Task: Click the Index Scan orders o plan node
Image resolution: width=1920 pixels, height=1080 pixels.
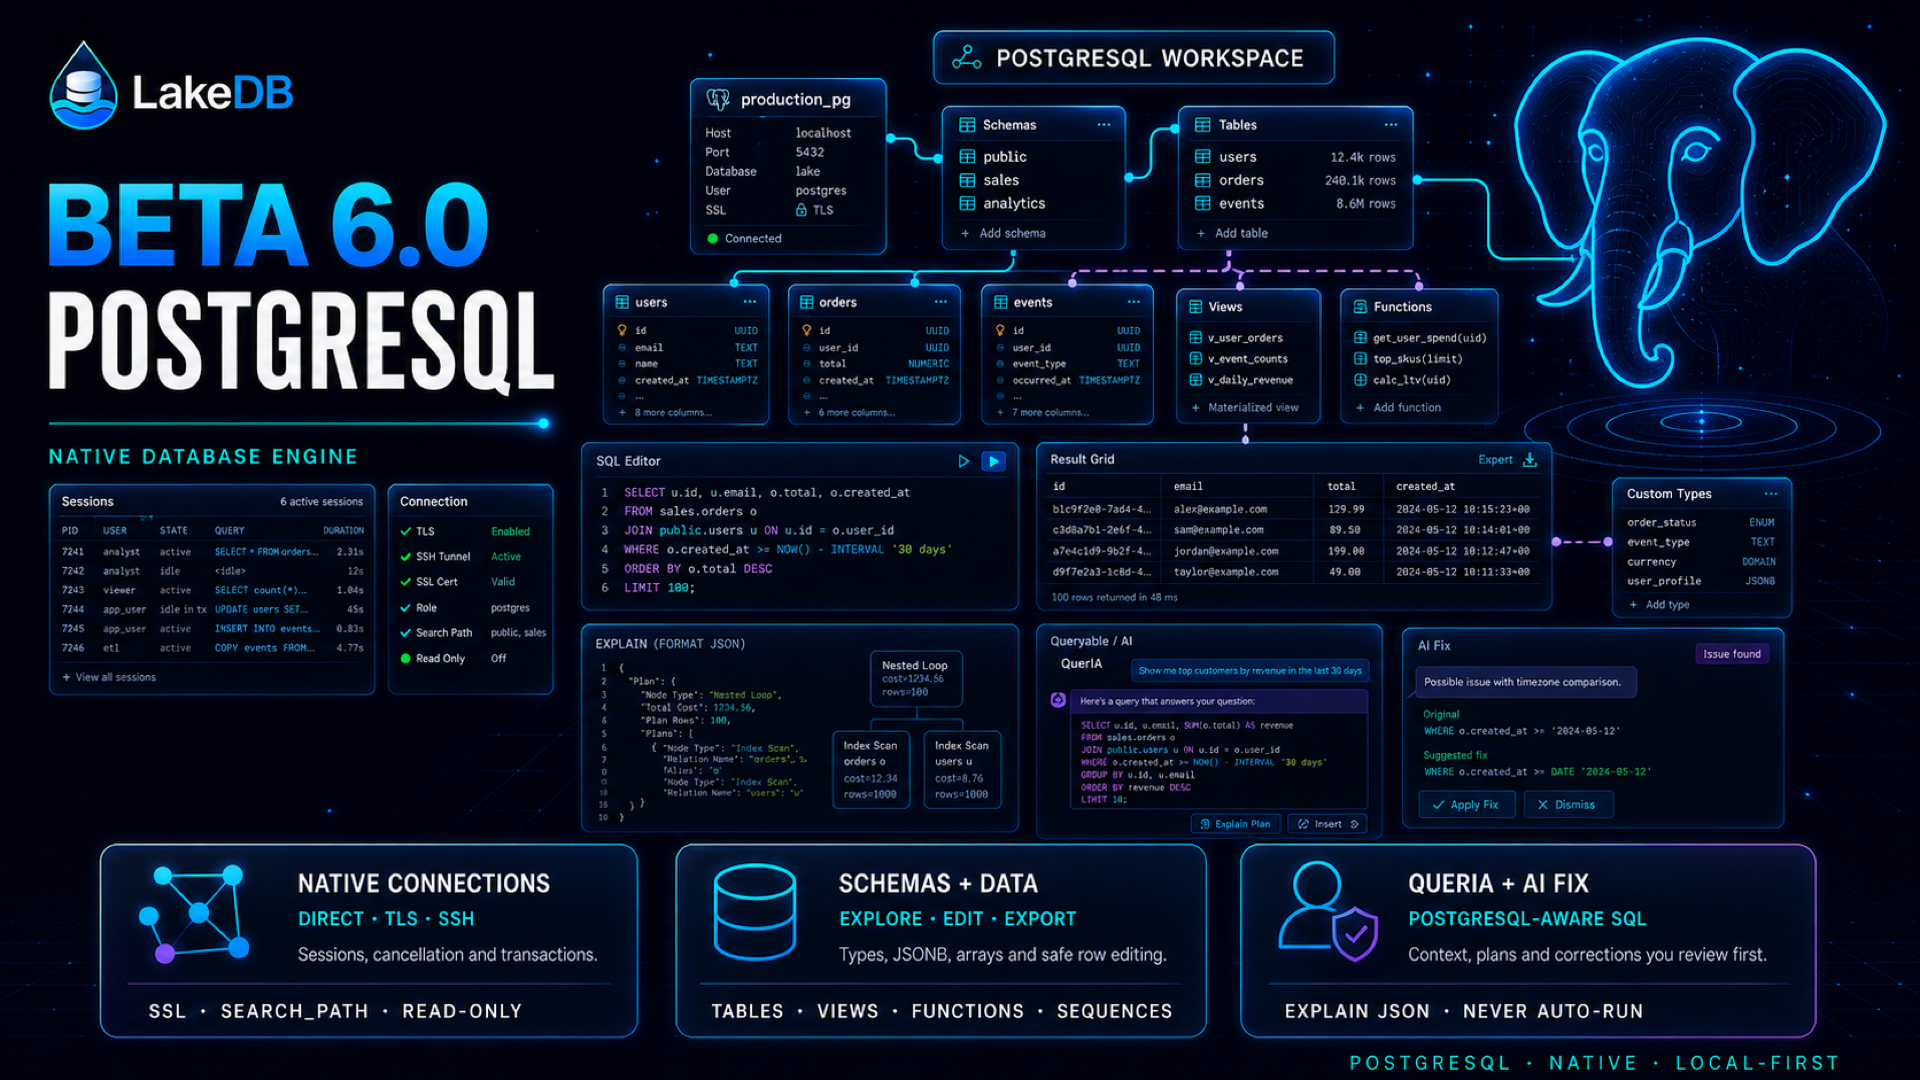Action: [870, 770]
